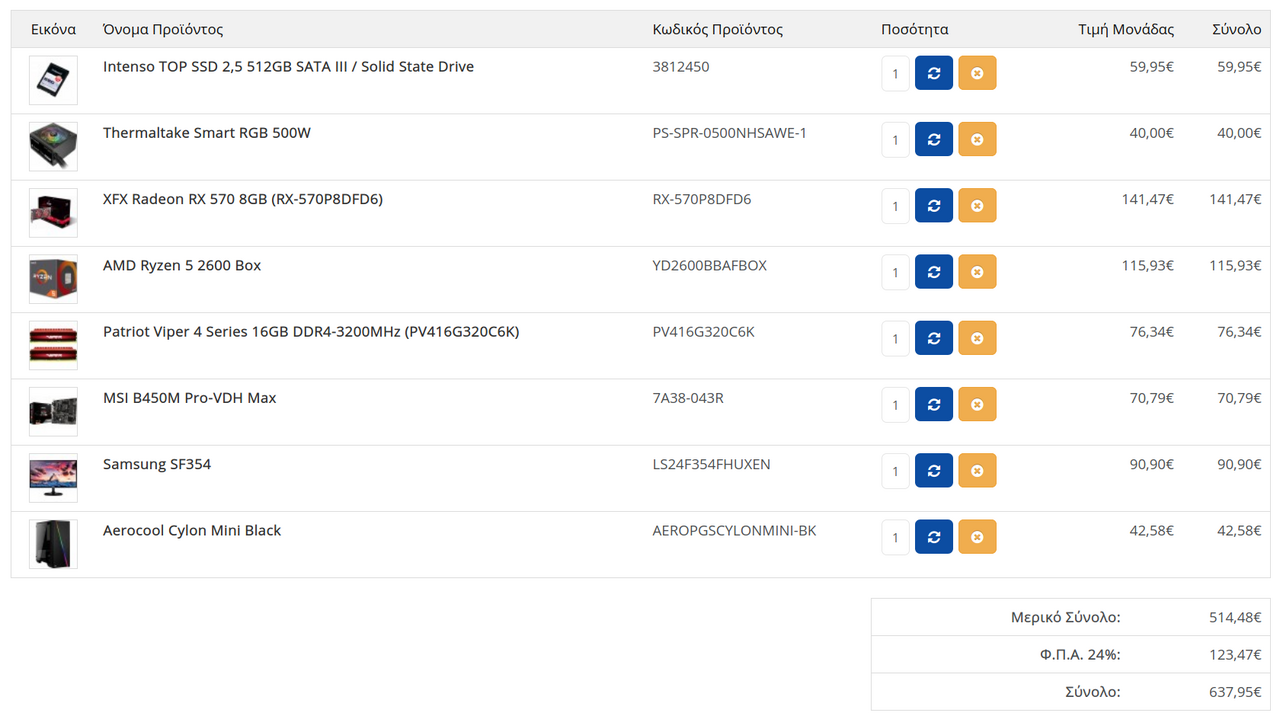Delete MSI B450M Pro-VDH Max from cart
Viewport: 1280px width, 716px height.
coord(977,404)
